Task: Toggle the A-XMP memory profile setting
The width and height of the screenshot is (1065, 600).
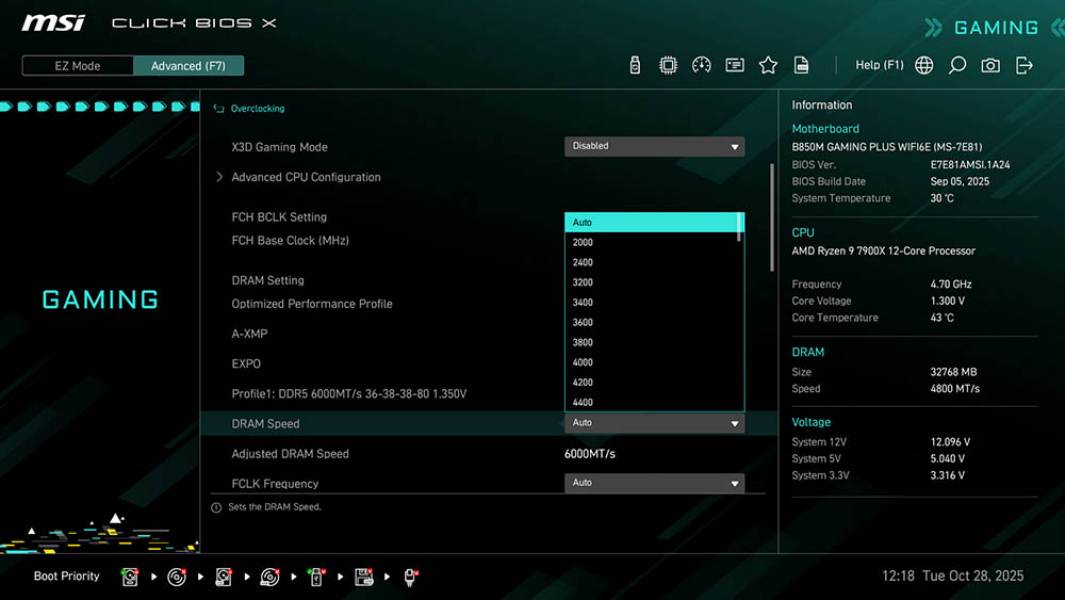Action: point(250,333)
